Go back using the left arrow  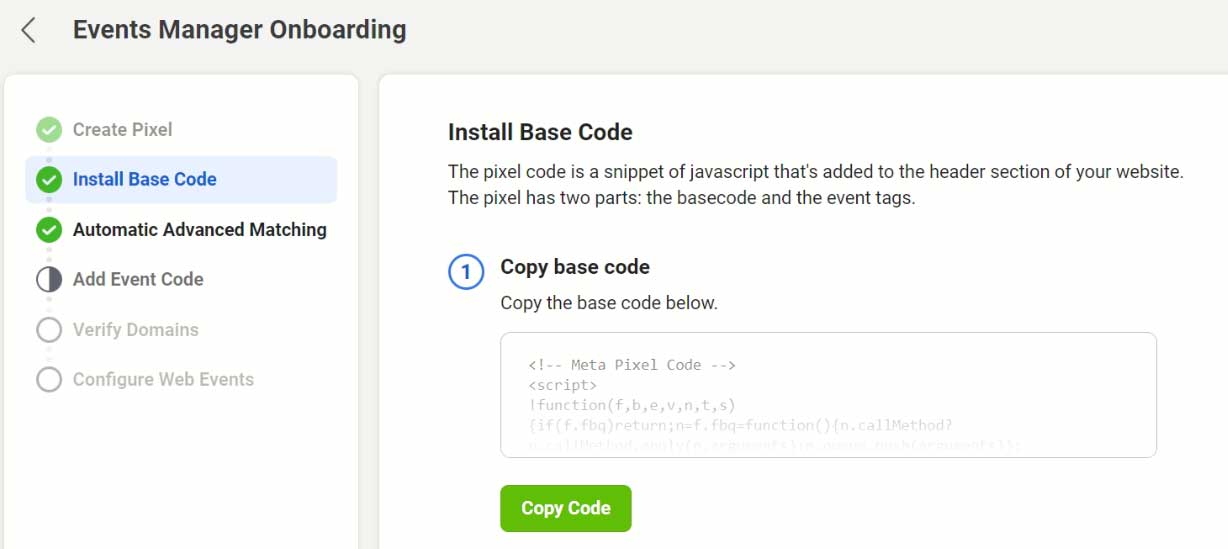click(28, 30)
